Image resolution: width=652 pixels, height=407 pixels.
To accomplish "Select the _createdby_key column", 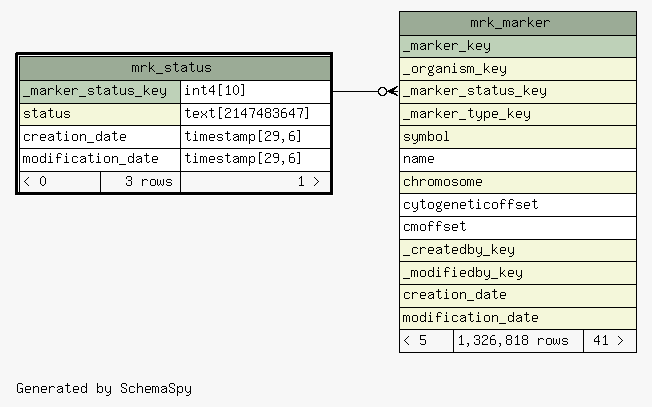I will (518, 250).
